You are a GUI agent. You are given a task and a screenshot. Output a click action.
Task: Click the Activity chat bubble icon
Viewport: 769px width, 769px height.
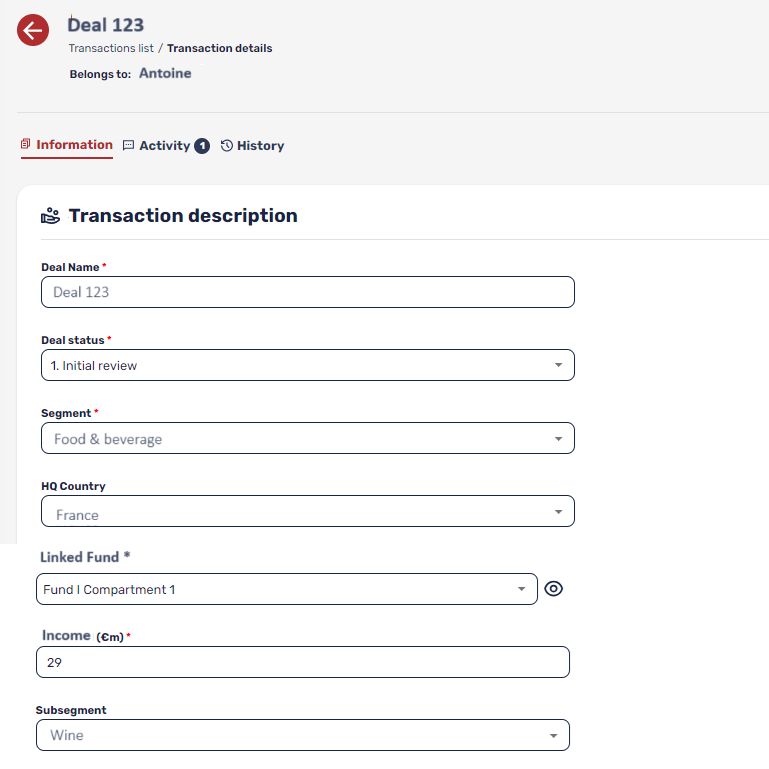coord(128,146)
